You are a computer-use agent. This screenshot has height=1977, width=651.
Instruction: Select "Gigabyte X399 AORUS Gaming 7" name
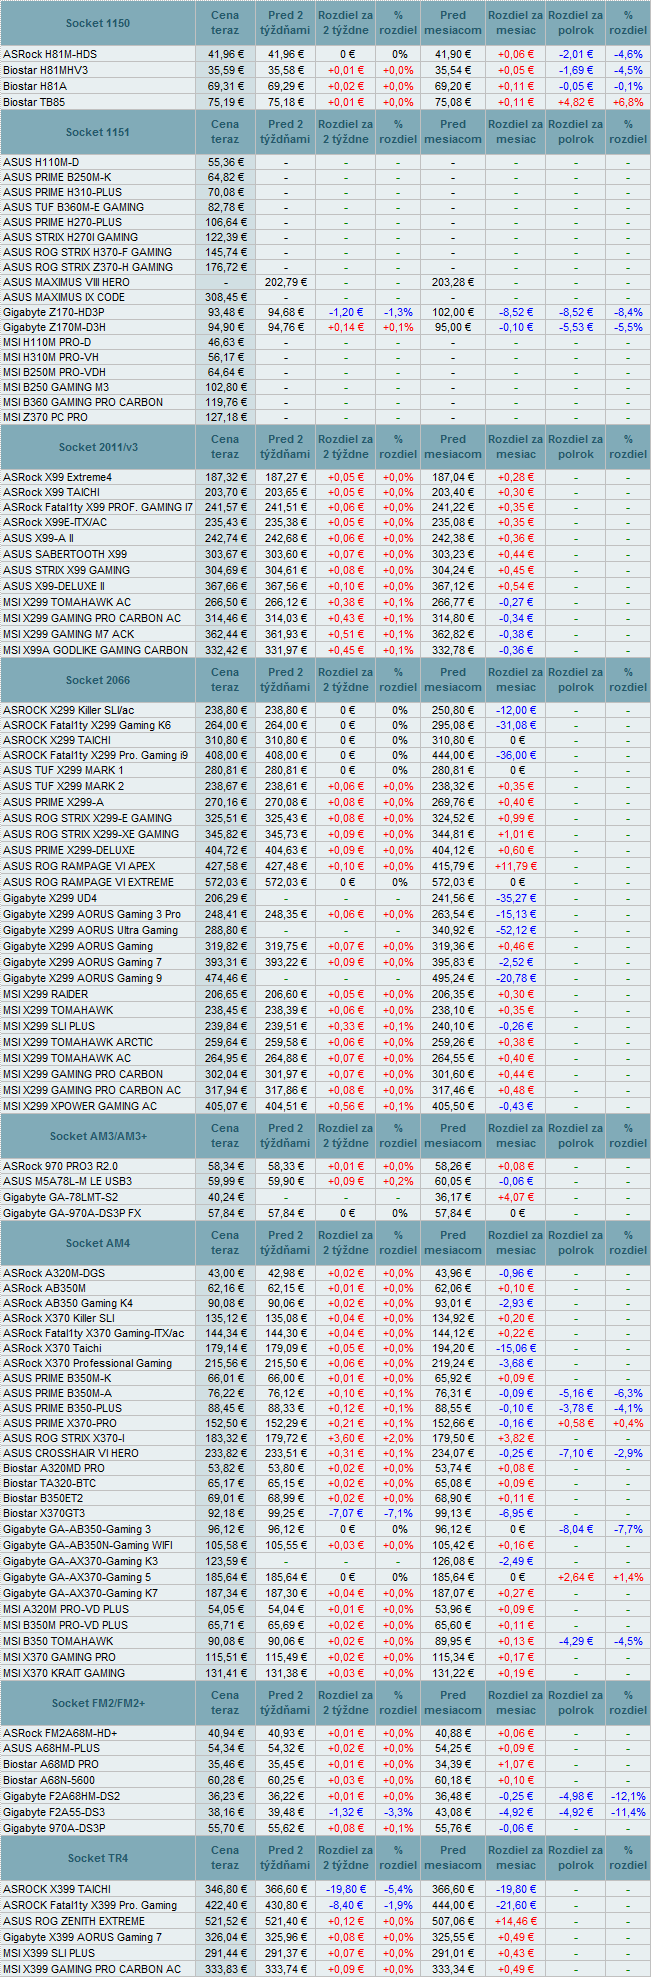tap(82, 1937)
